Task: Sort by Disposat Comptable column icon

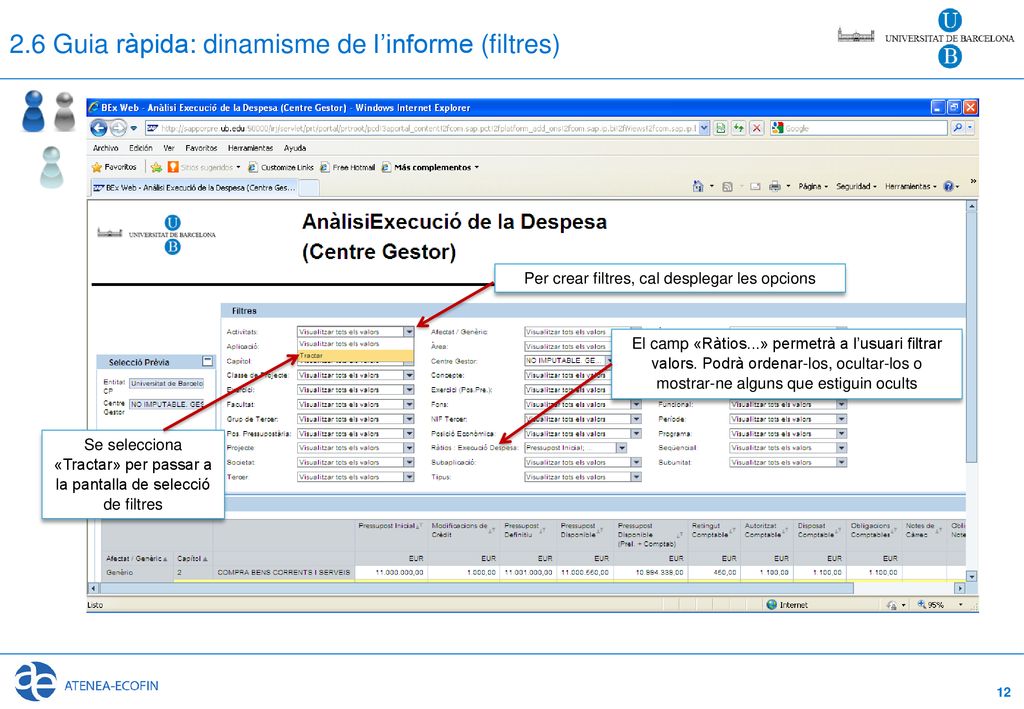Action: point(837,530)
